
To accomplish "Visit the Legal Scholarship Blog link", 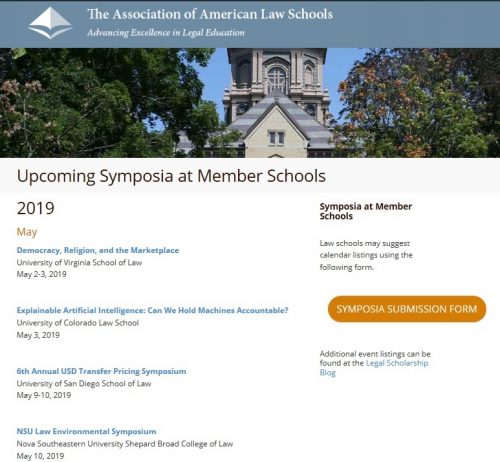I will tap(374, 368).
